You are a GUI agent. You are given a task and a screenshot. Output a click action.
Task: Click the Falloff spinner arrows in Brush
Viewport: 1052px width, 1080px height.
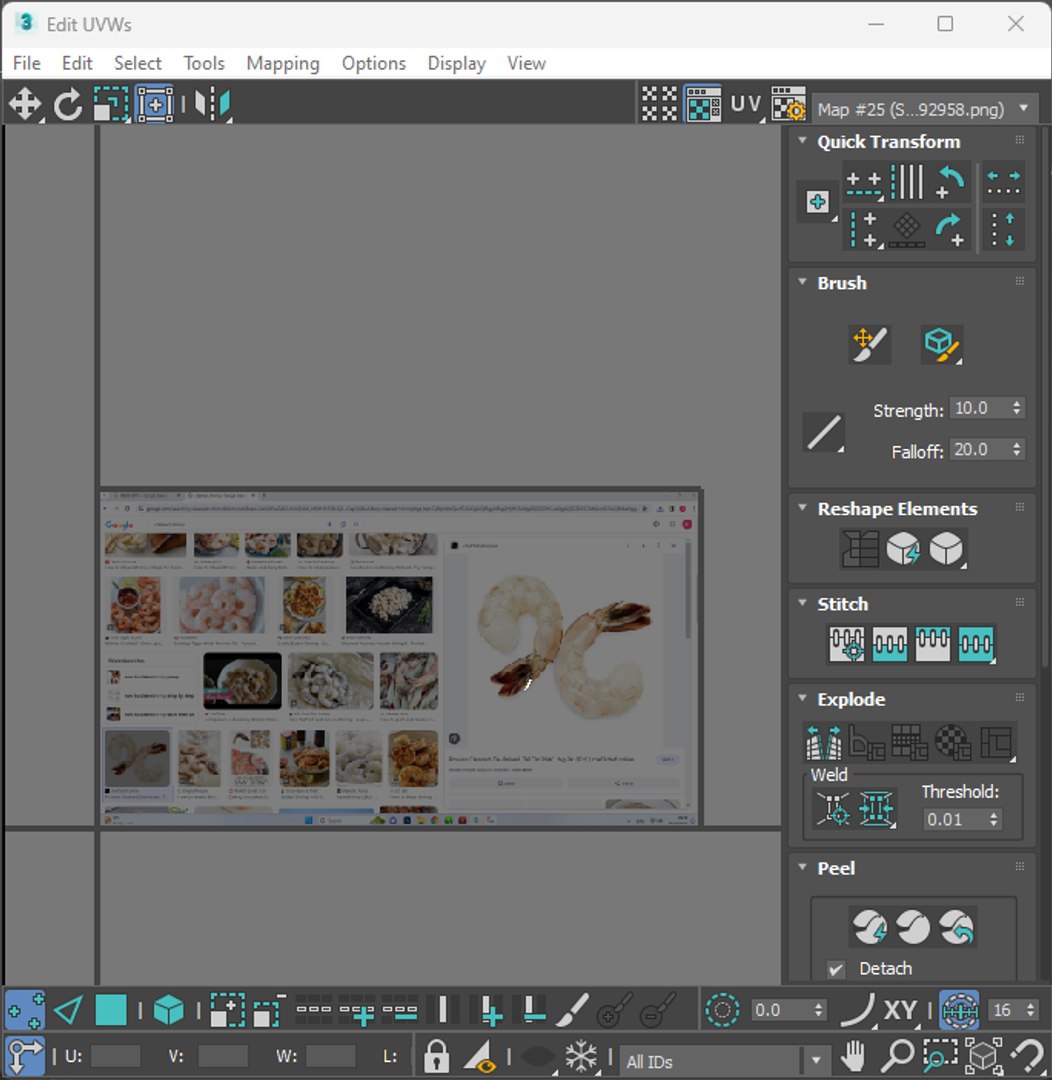click(x=1017, y=449)
